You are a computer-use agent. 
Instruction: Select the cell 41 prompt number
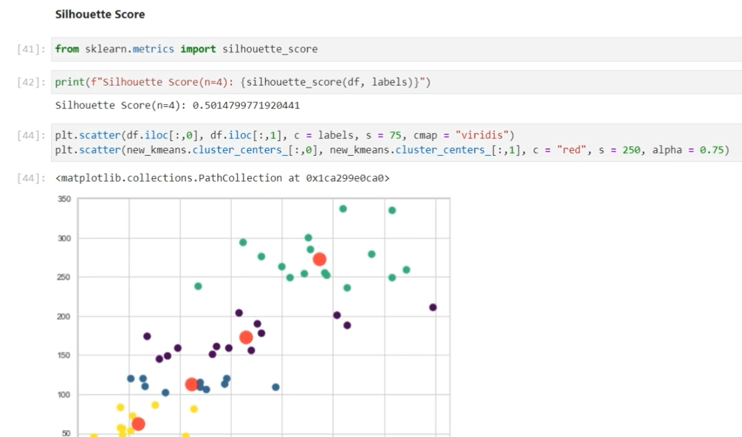tap(30, 49)
